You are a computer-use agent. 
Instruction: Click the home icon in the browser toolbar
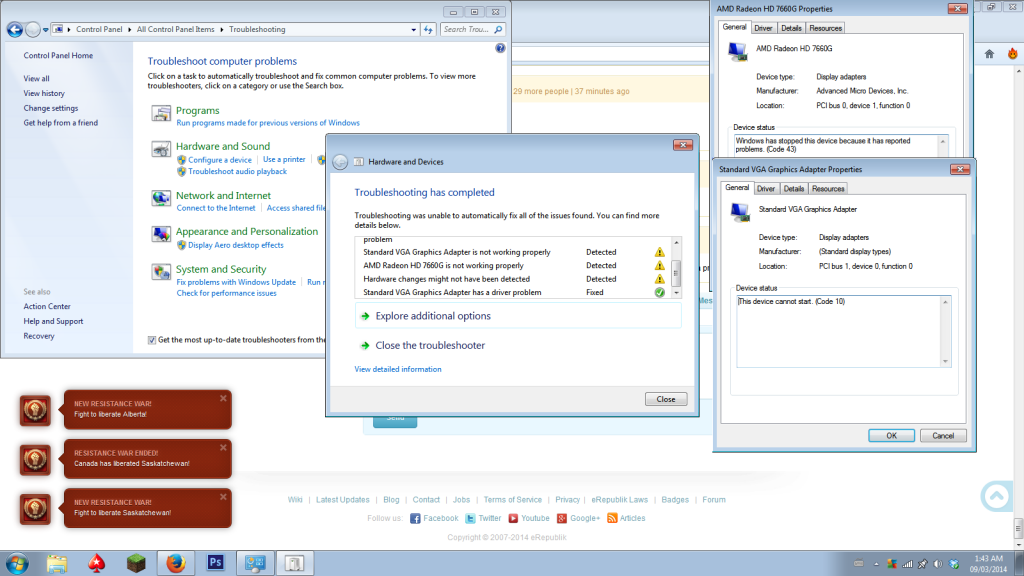point(989,54)
